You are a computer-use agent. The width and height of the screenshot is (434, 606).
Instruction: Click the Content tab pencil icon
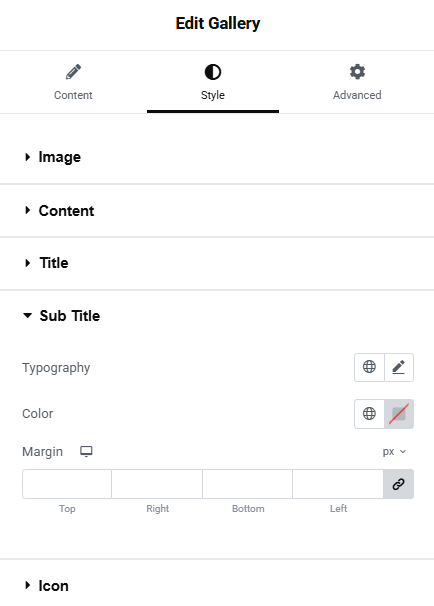(73, 72)
